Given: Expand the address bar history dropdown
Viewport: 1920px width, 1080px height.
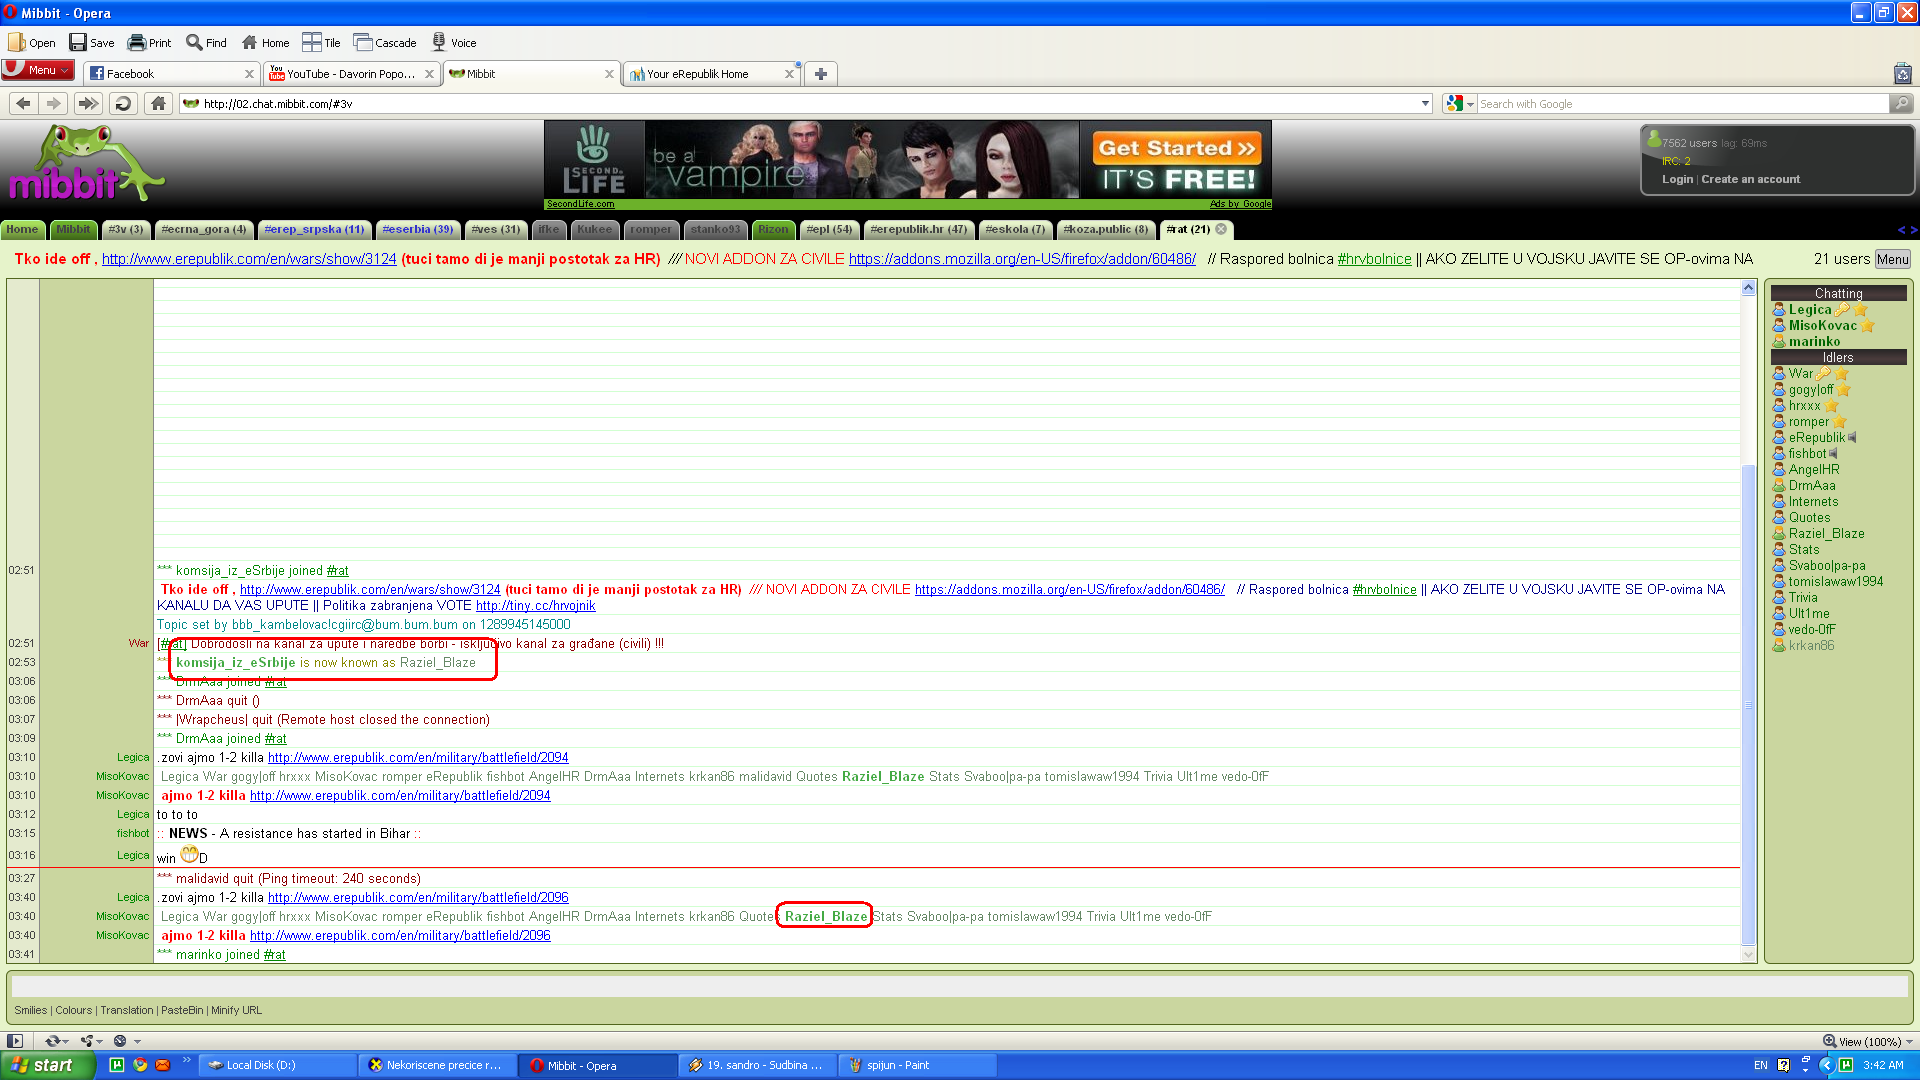Looking at the screenshot, I should coord(1425,103).
